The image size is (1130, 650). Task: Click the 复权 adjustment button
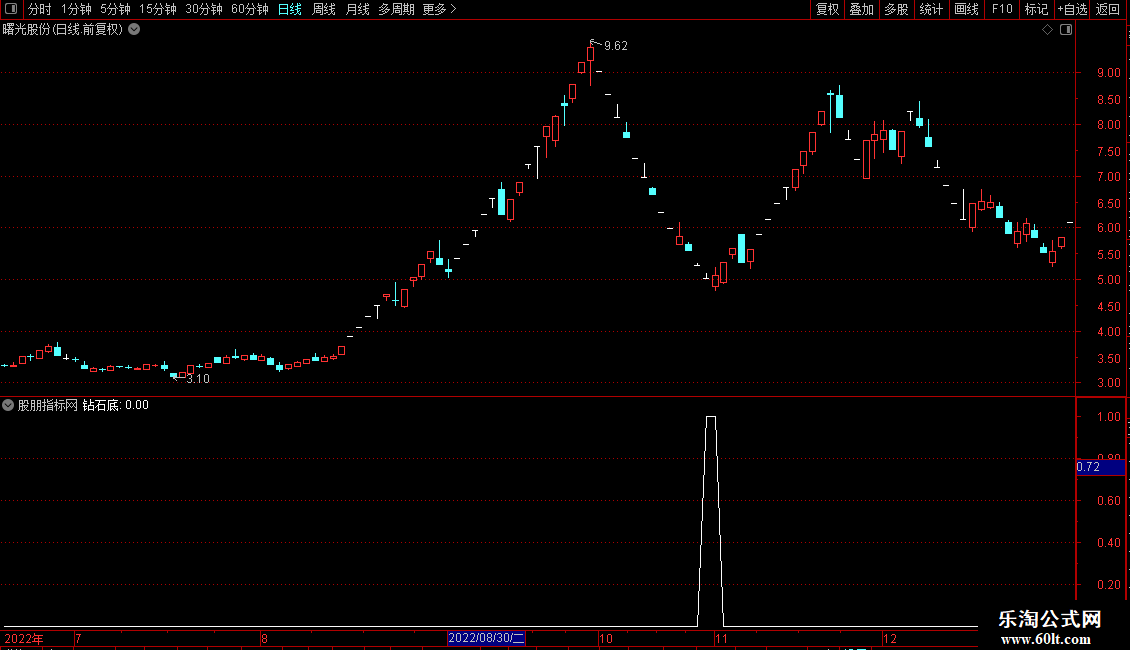pyautogui.click(x=827, y=9)
